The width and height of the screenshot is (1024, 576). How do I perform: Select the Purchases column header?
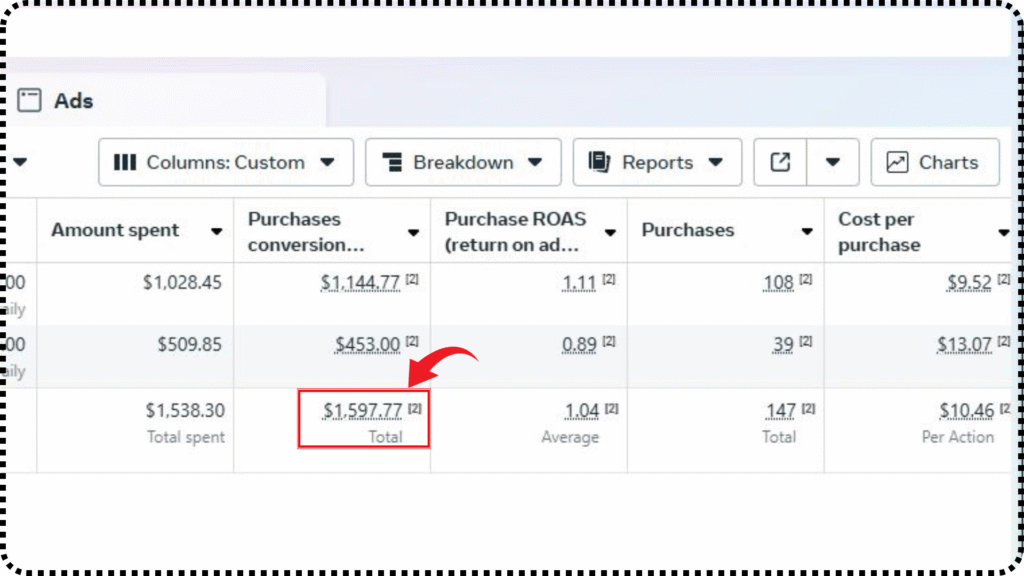point(687,230)
